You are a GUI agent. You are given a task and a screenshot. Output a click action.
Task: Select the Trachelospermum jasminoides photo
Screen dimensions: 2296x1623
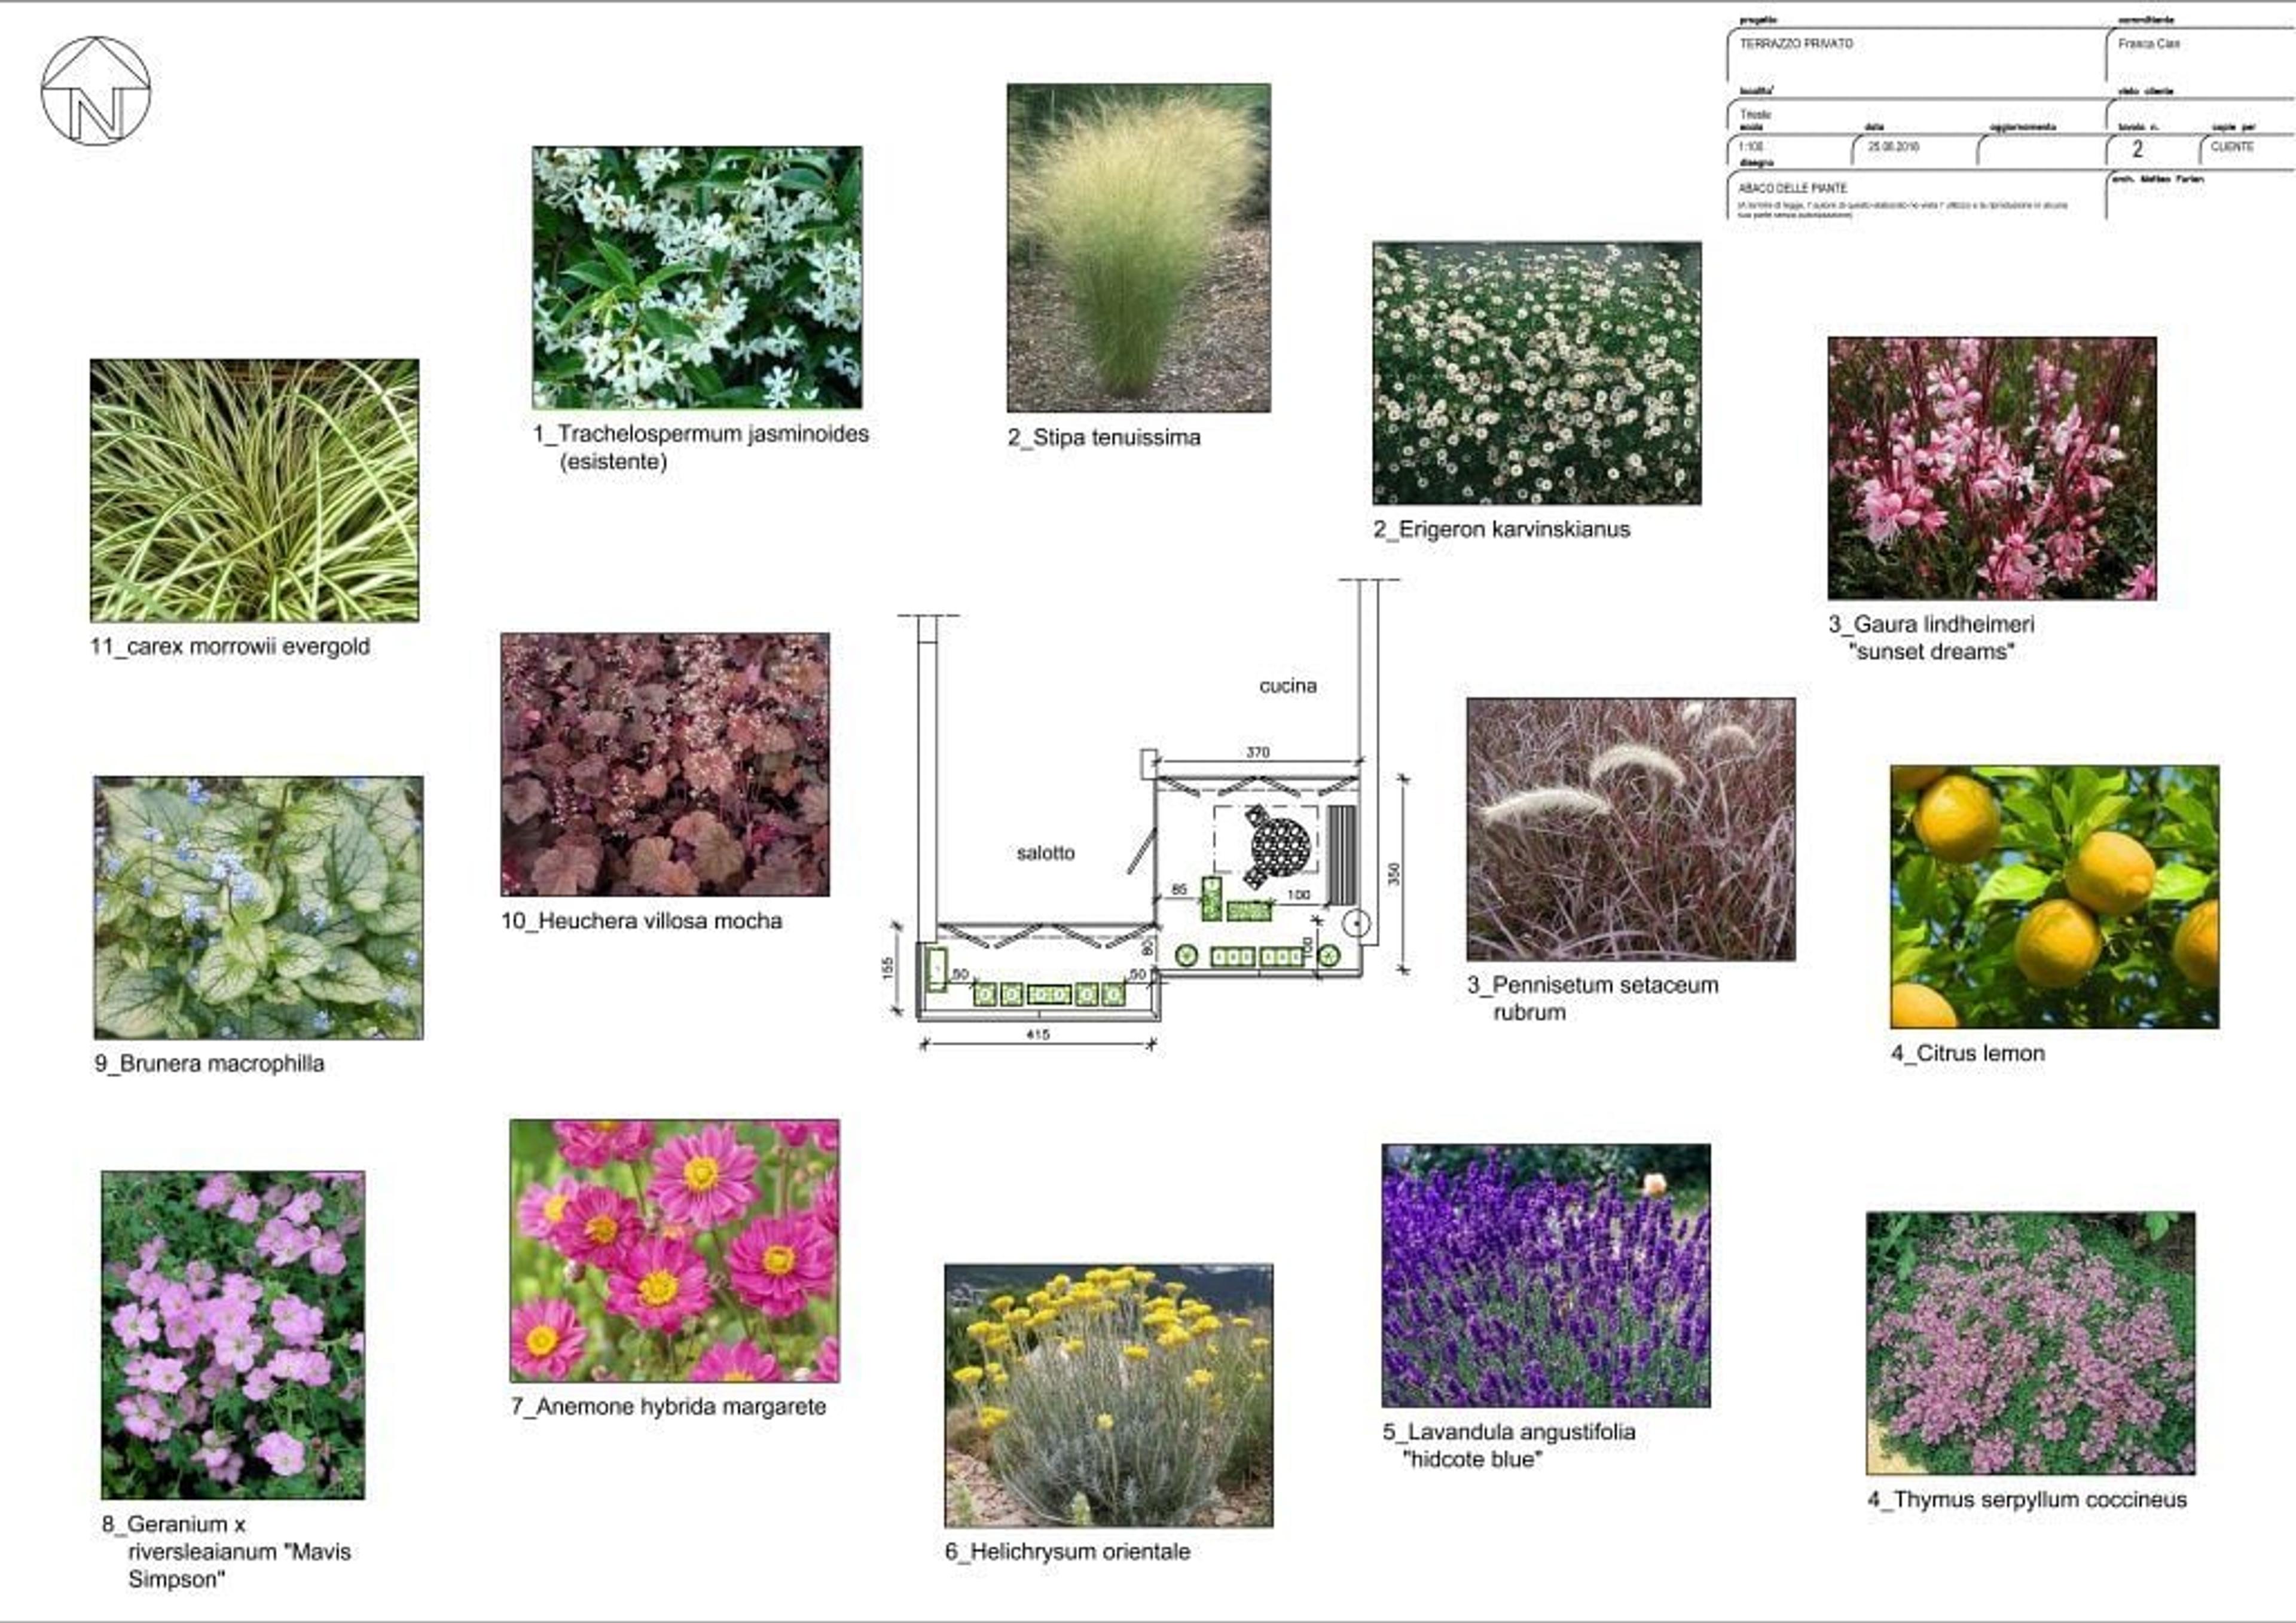[x=697, y=277]
